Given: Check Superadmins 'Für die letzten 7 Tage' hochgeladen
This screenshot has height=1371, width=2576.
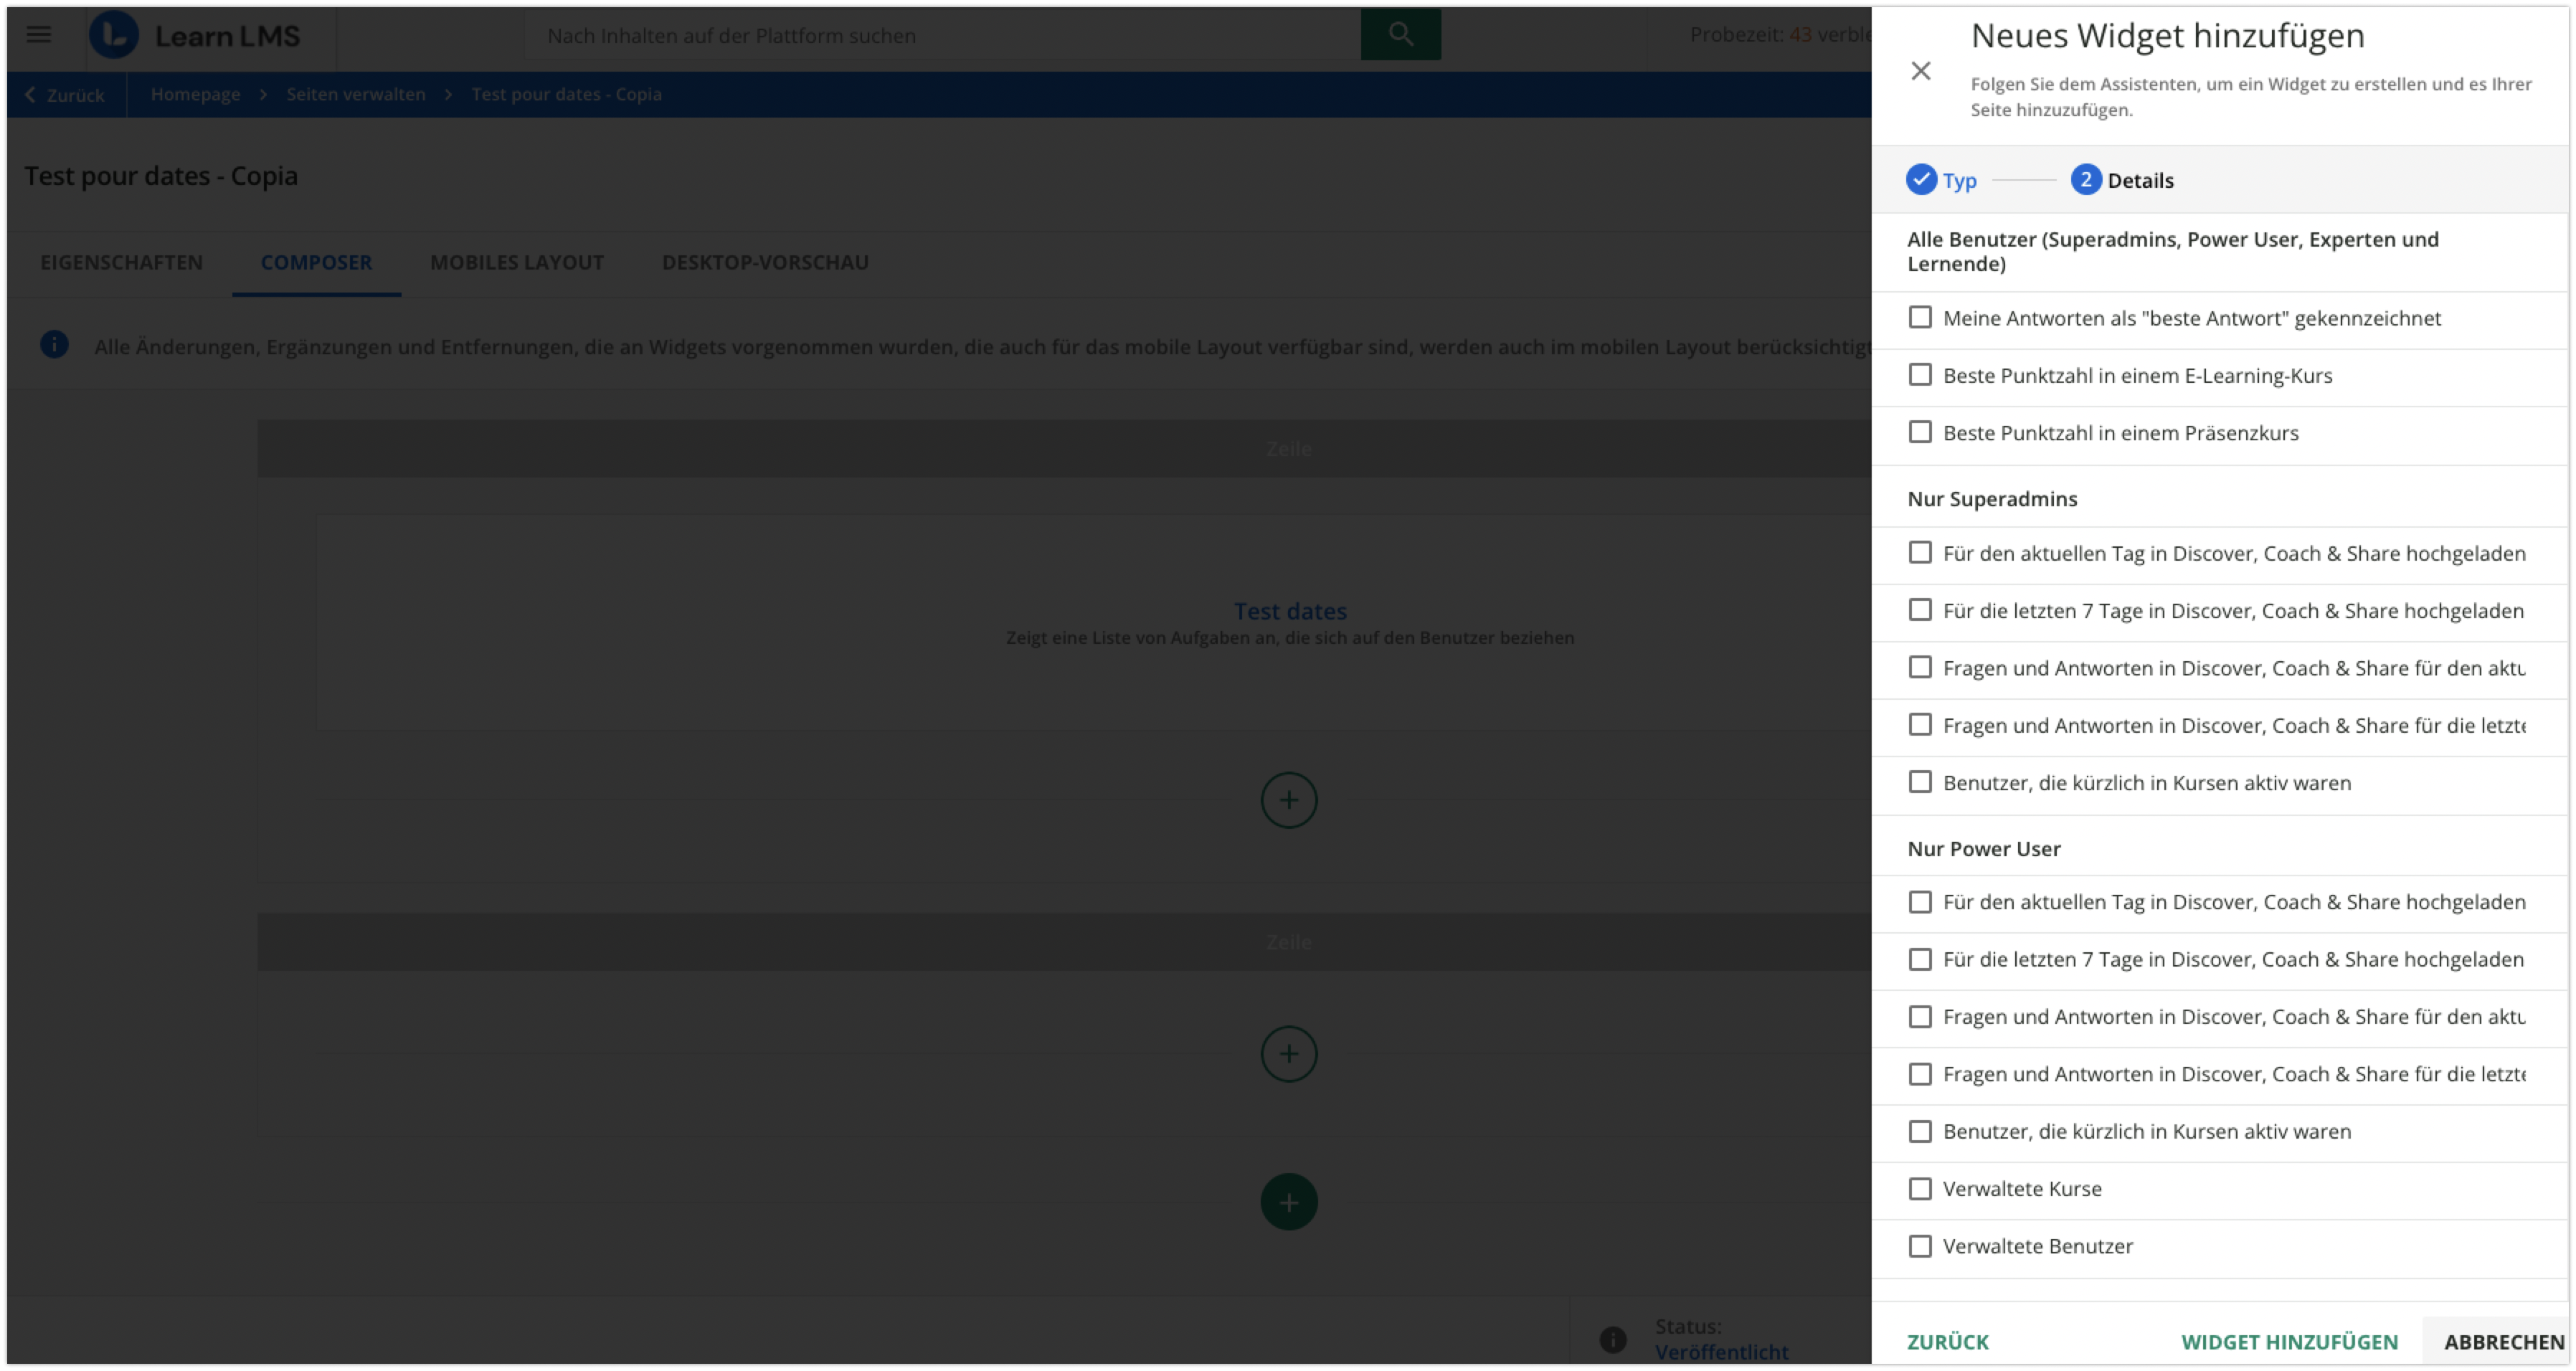Looking at the screenshot, I should [1919, 610].
